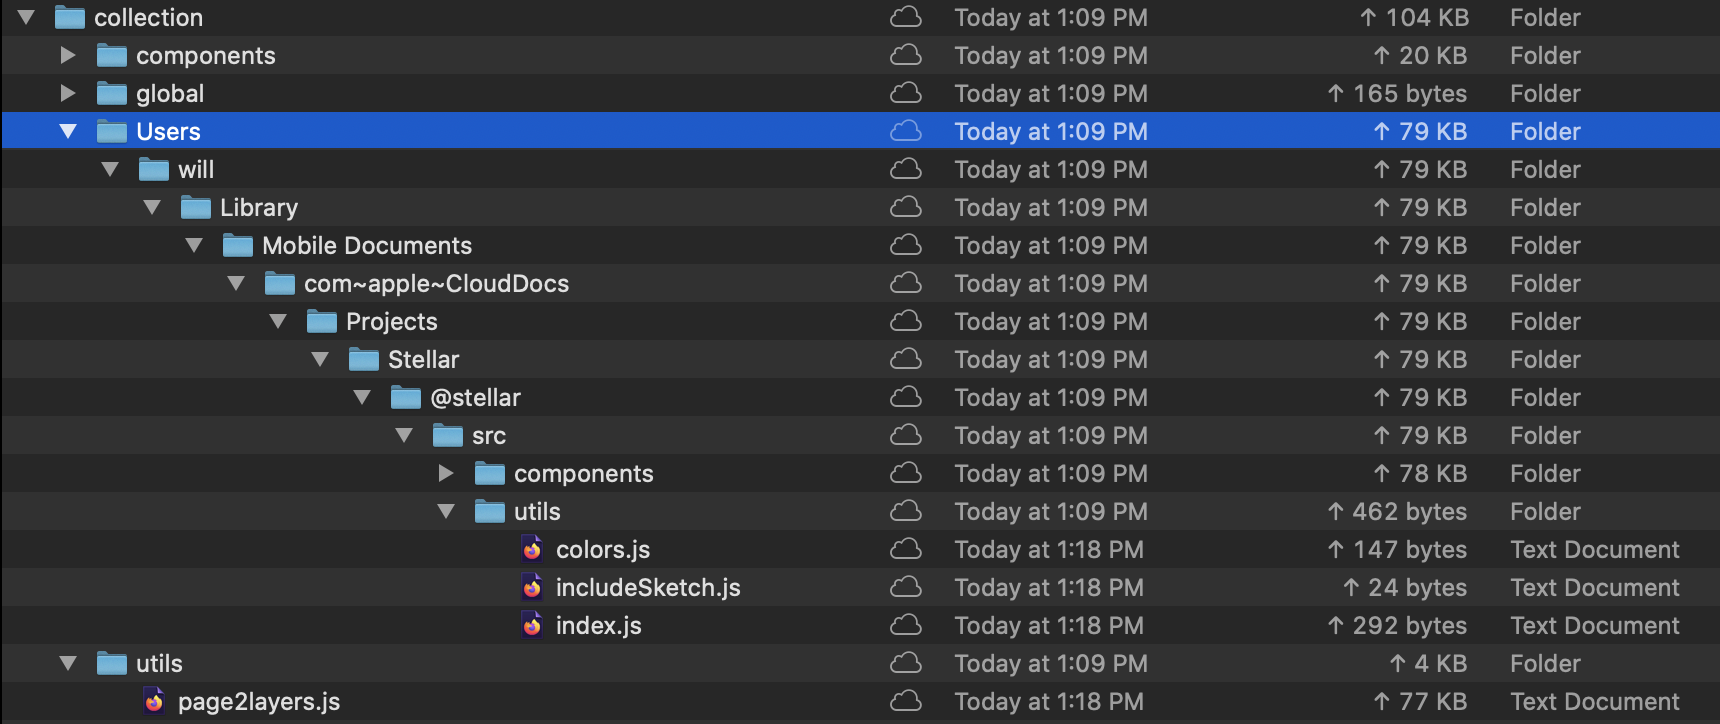This screenshot has width=1720, height=724.
Task: Collapse the Library folder triangle
Action: 152,207
